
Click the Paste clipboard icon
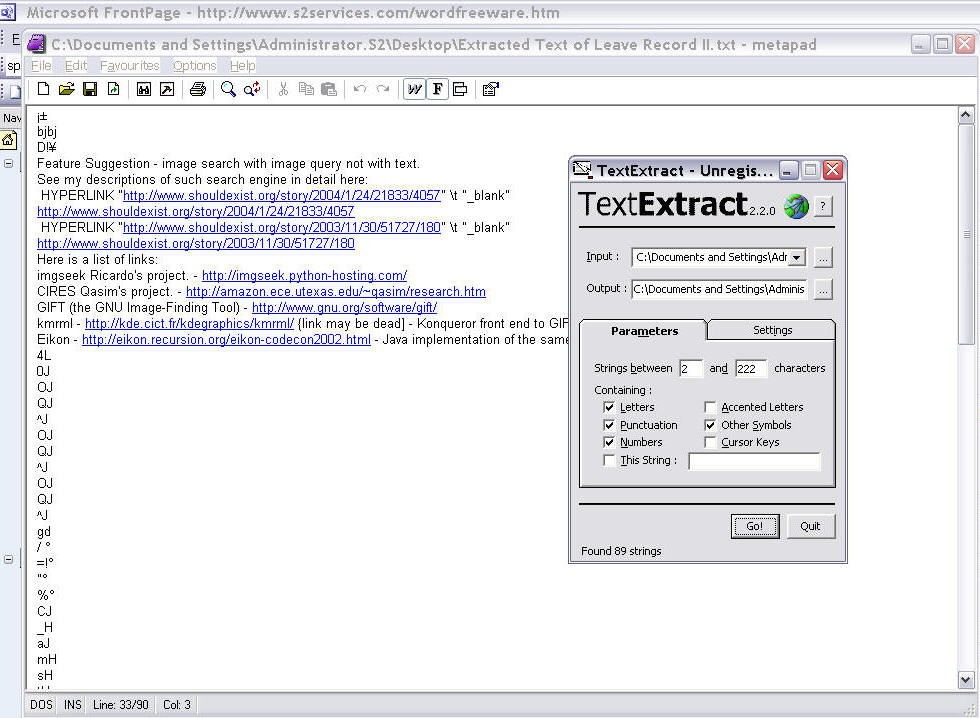coord(329,89)
